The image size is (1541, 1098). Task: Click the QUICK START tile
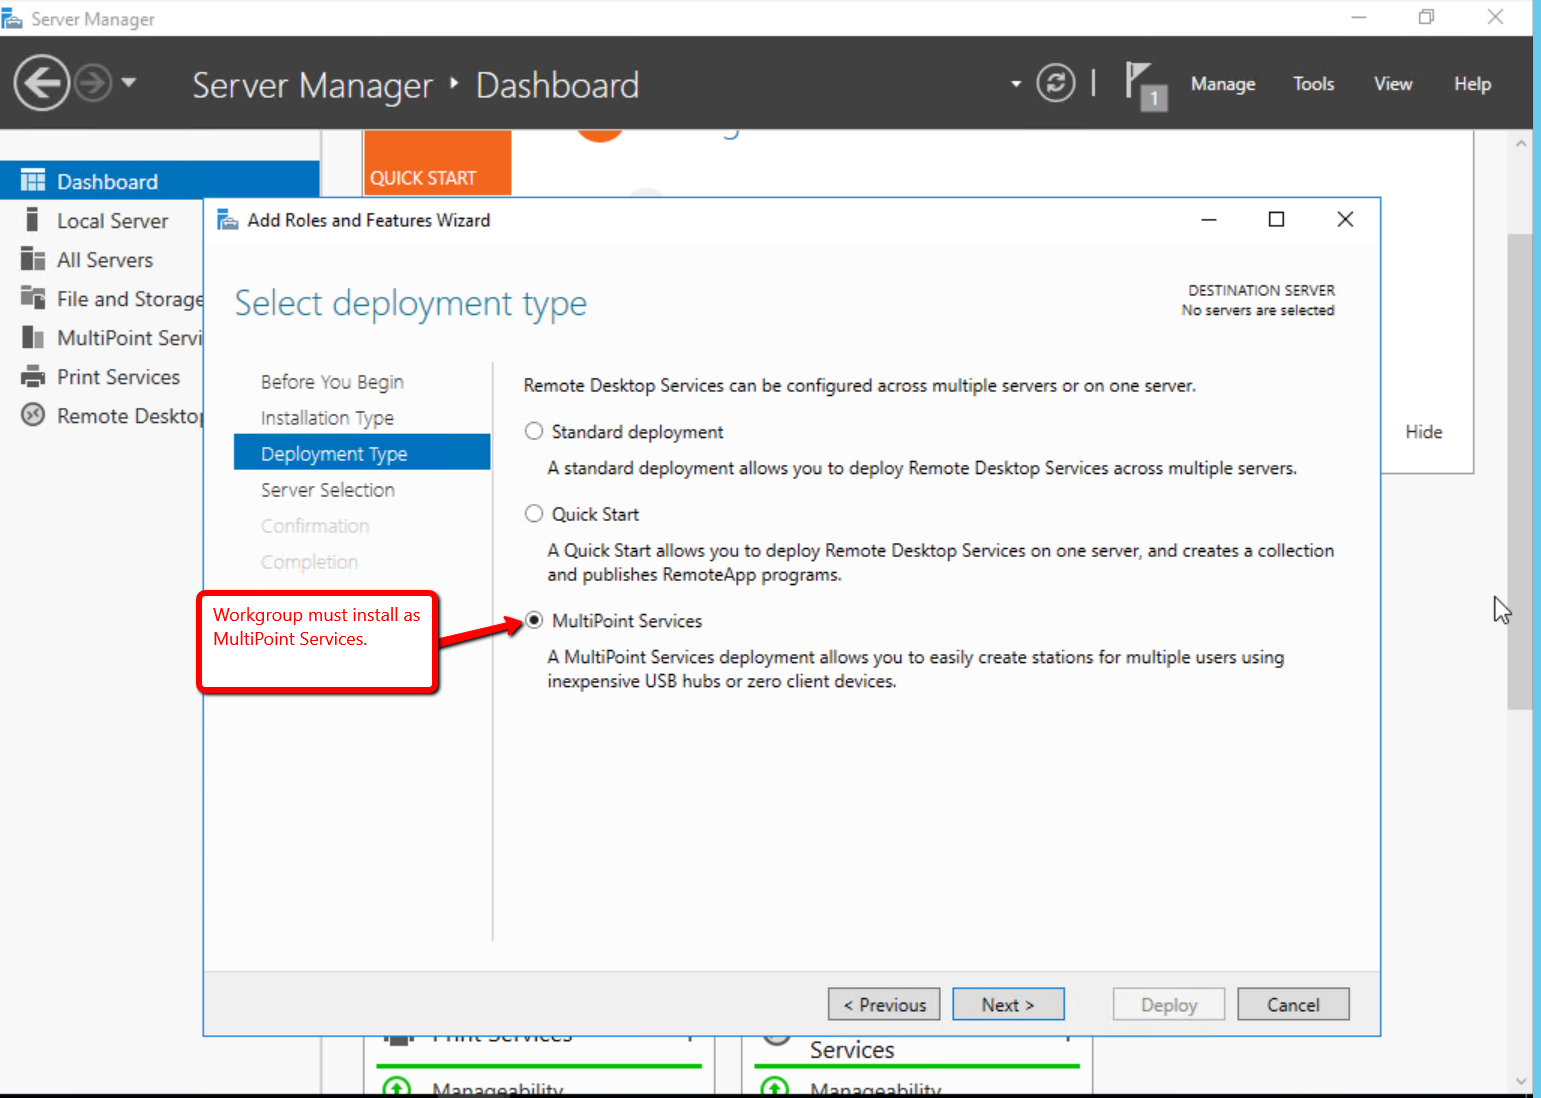pos(437,163)
